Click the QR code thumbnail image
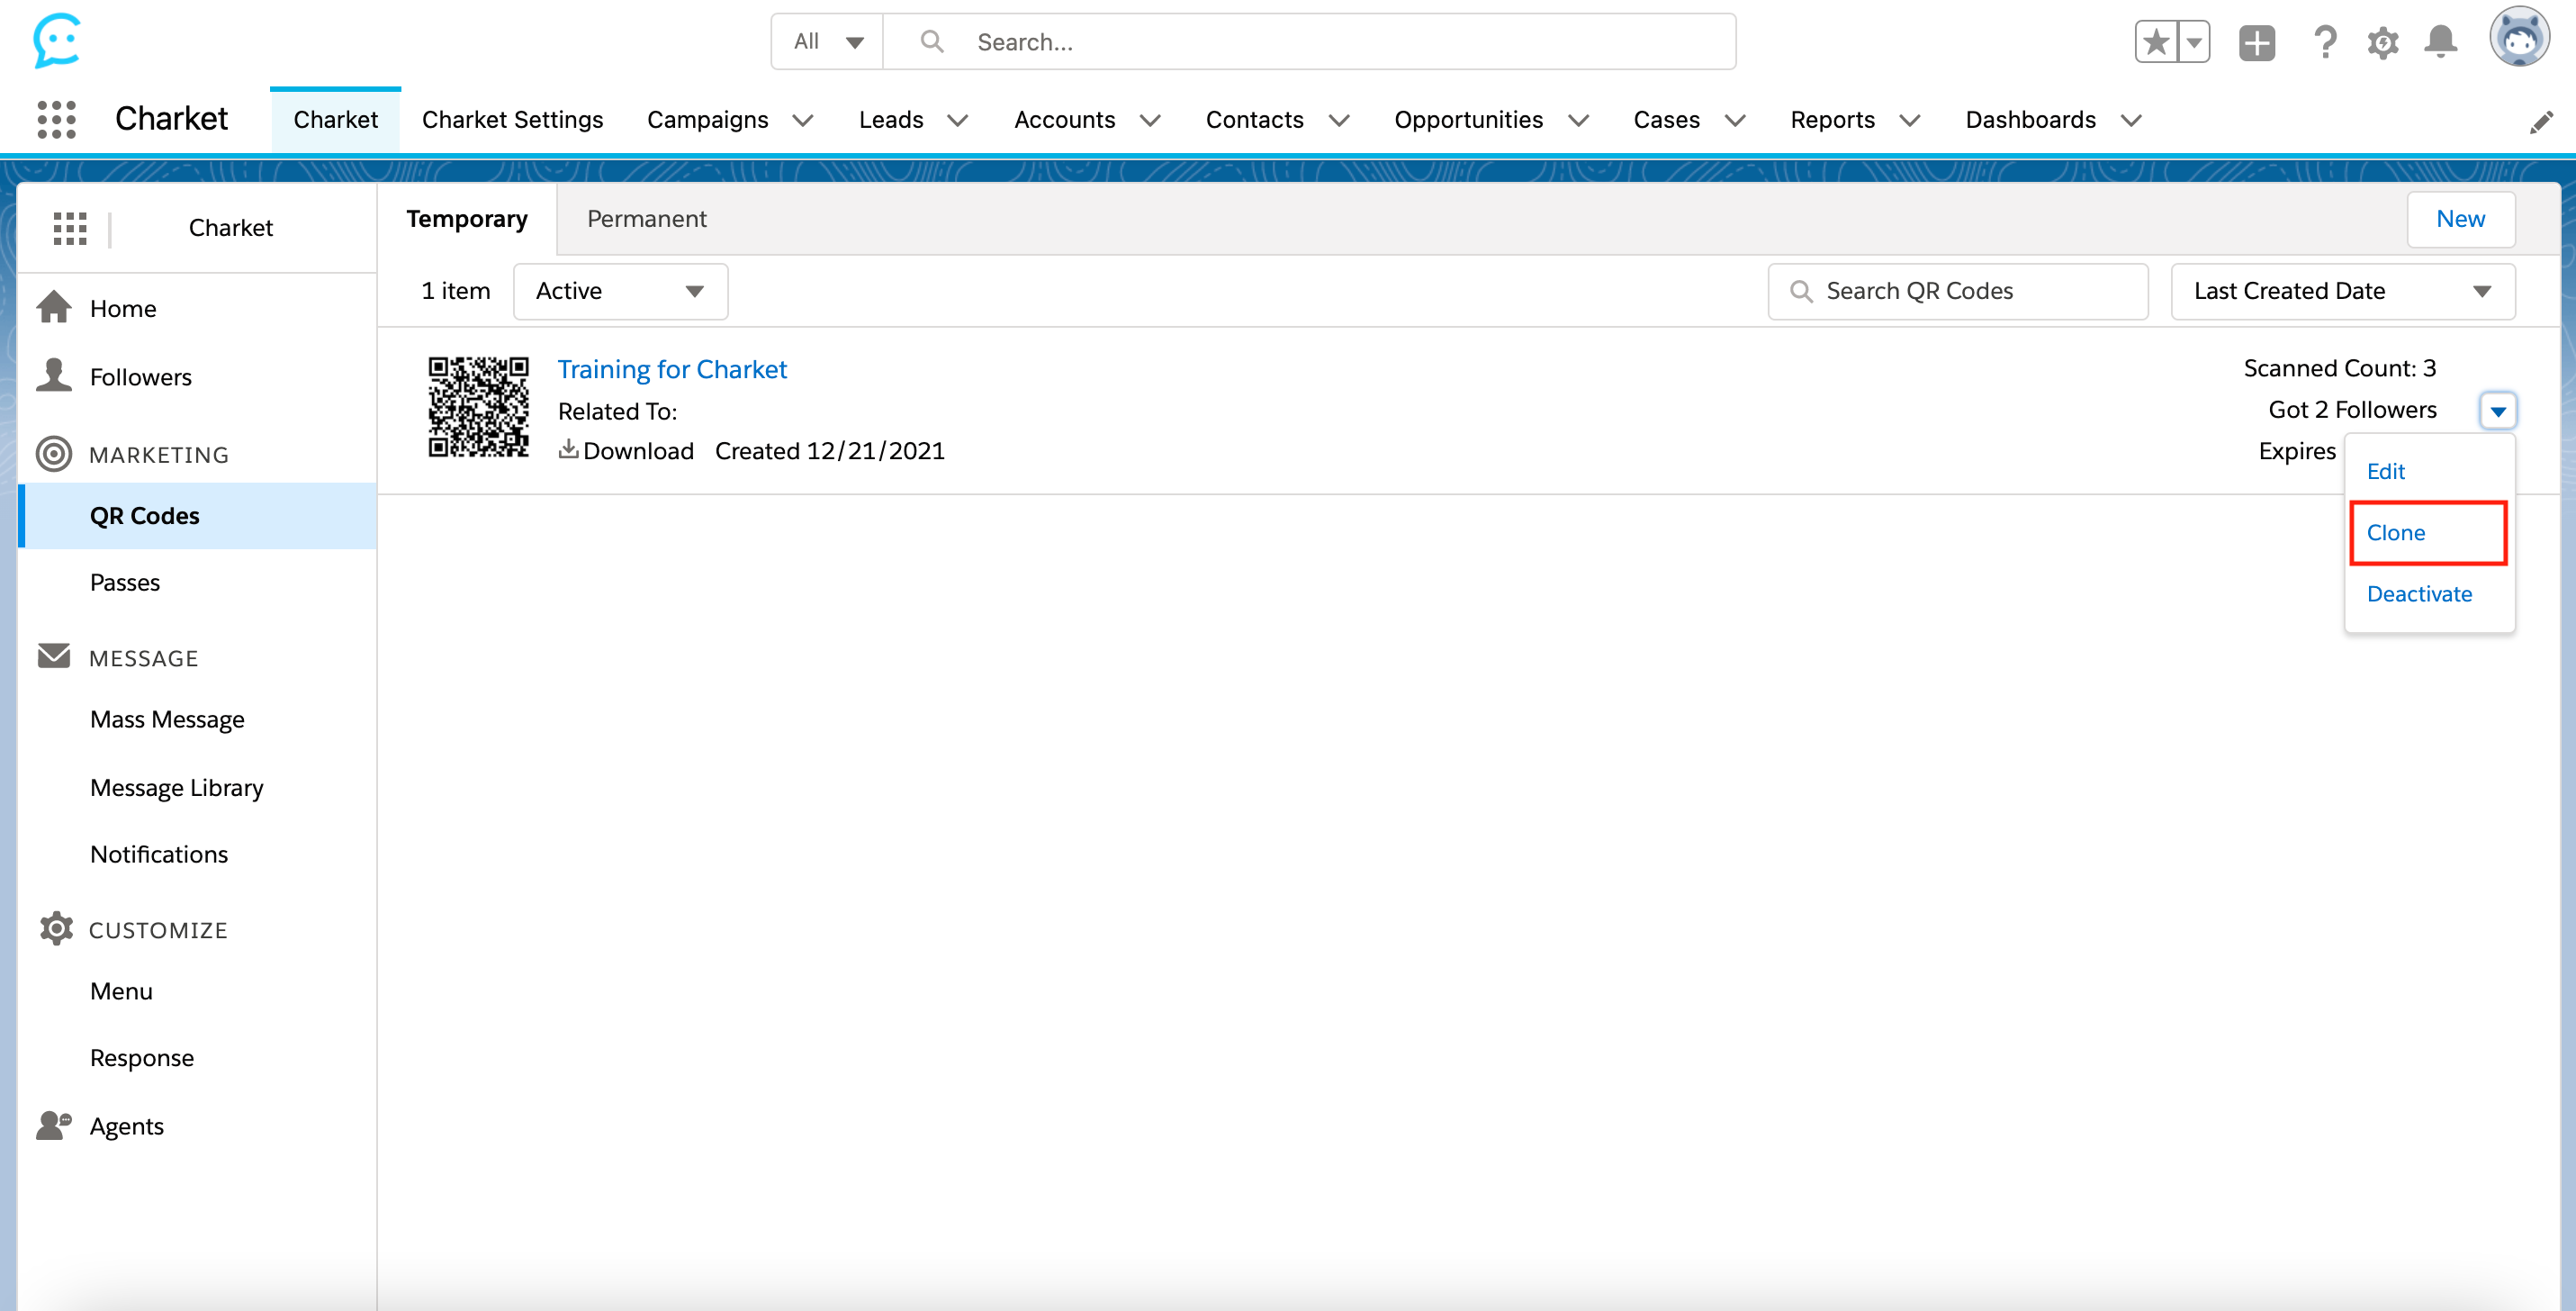The height and width of the screenshot is (1311, 2576). pyautogui.click(x=478, y=407)
